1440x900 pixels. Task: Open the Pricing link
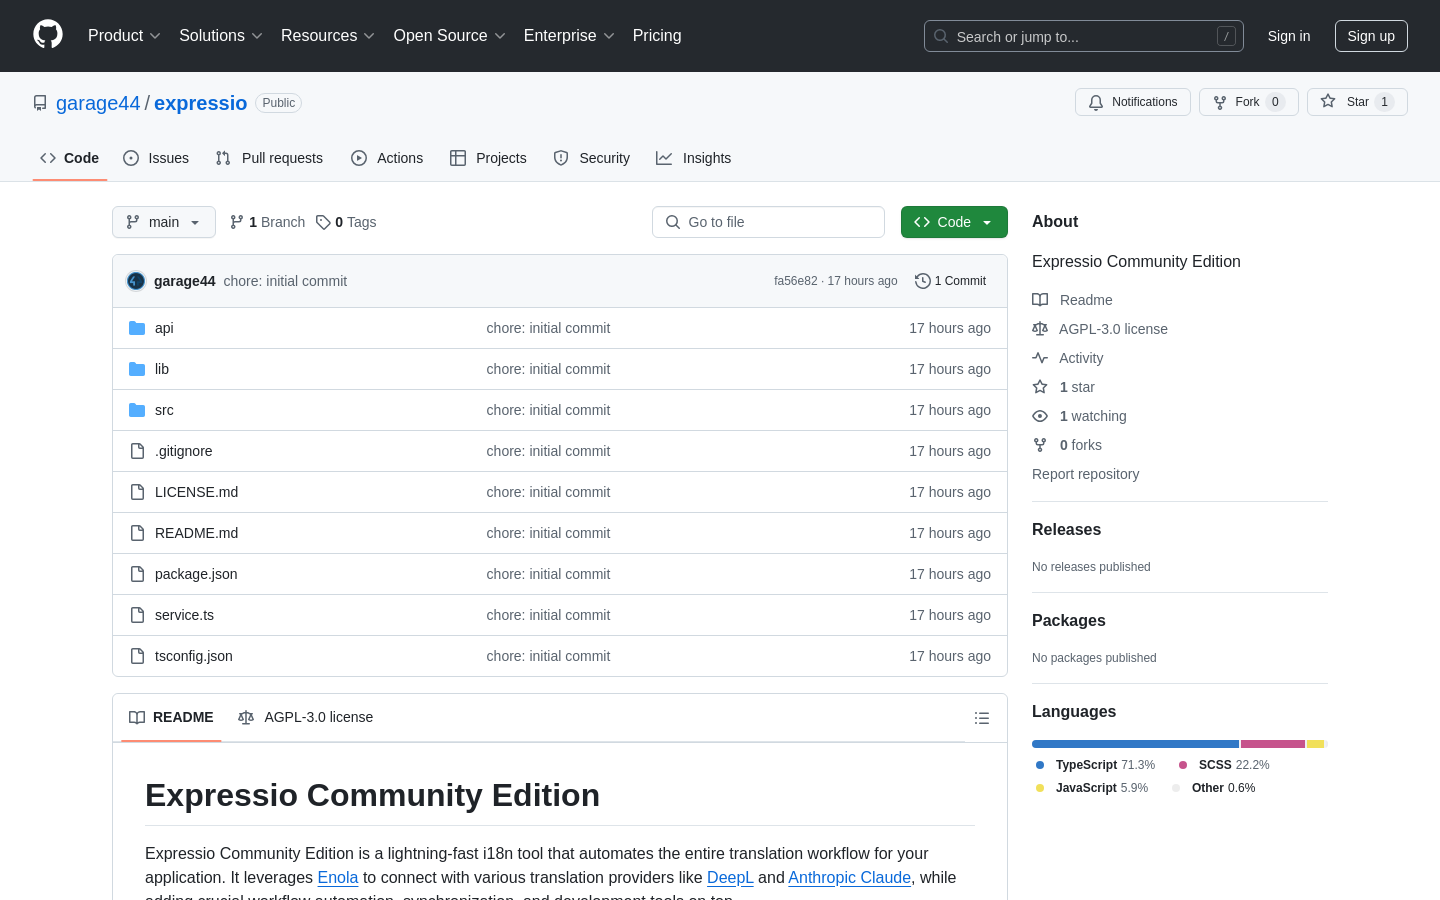[657, 36]
